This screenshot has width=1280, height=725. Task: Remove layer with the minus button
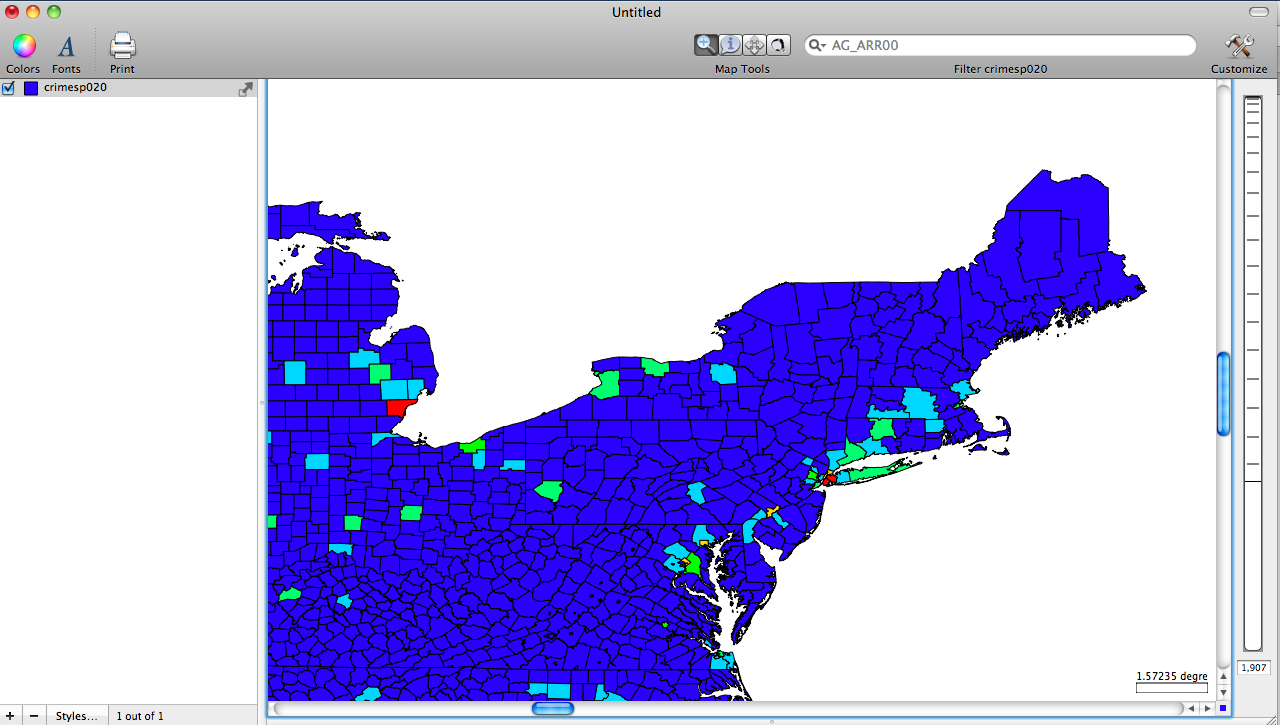[34, 716]
